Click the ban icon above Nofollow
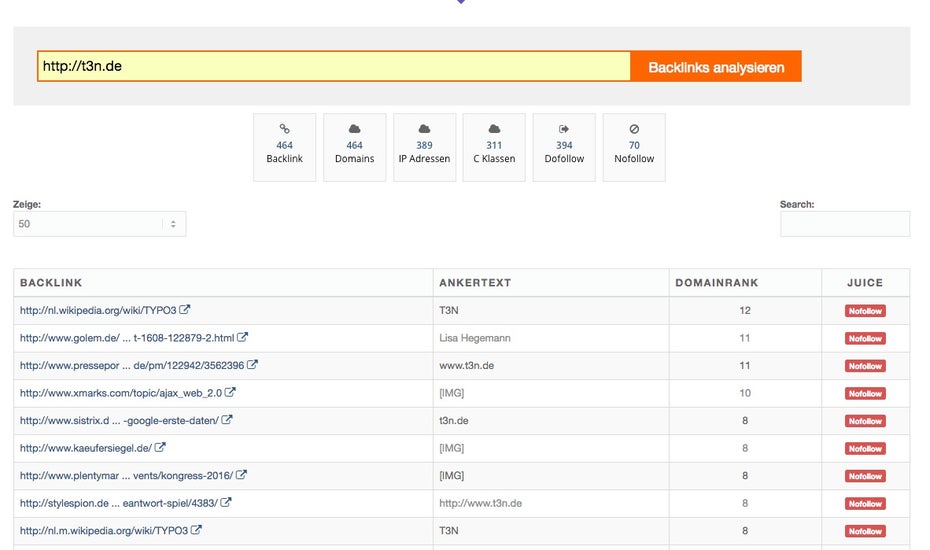Viewport: 930px width, 550px height. (634, 129)
